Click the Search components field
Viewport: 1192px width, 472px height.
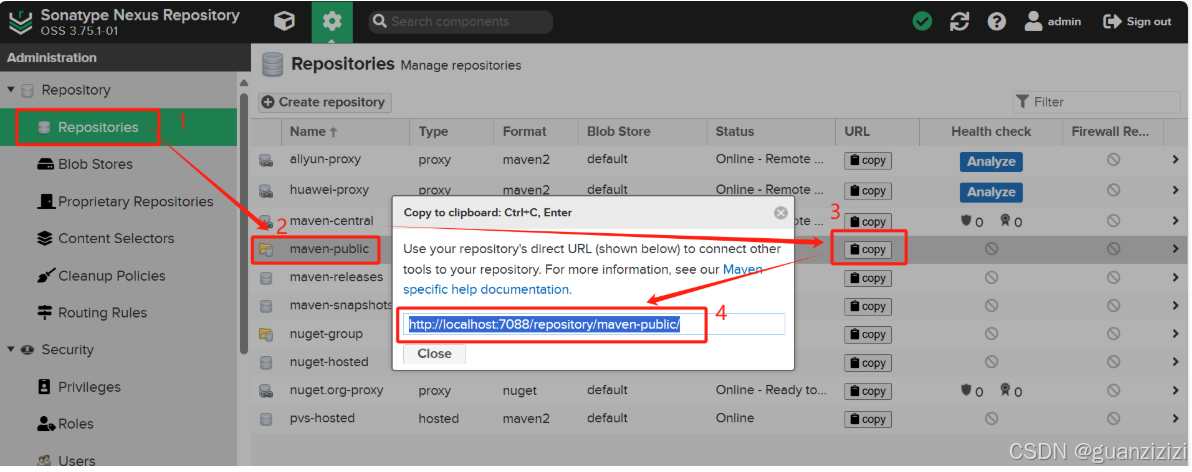(461, 21)
